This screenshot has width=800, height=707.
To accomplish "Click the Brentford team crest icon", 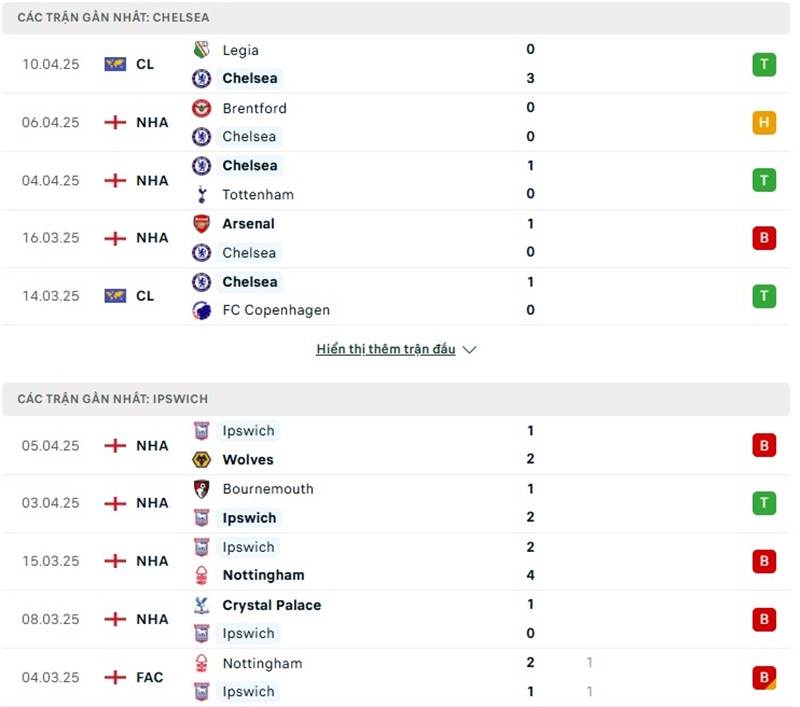I will tap(201, 108).
